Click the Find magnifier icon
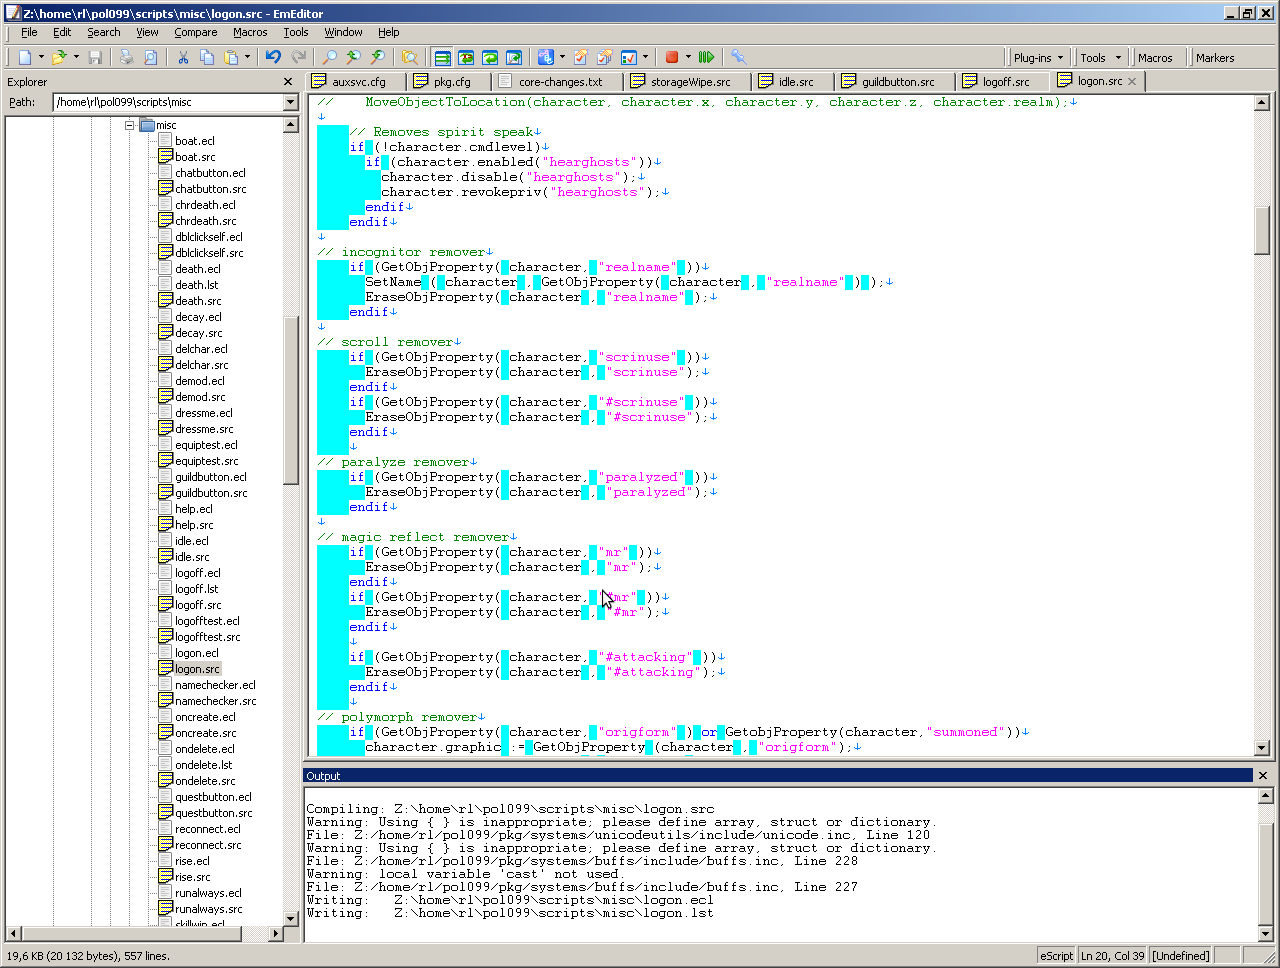Image resolution: width=1280 pixels, height=968 pixels. tap(330, 57)
